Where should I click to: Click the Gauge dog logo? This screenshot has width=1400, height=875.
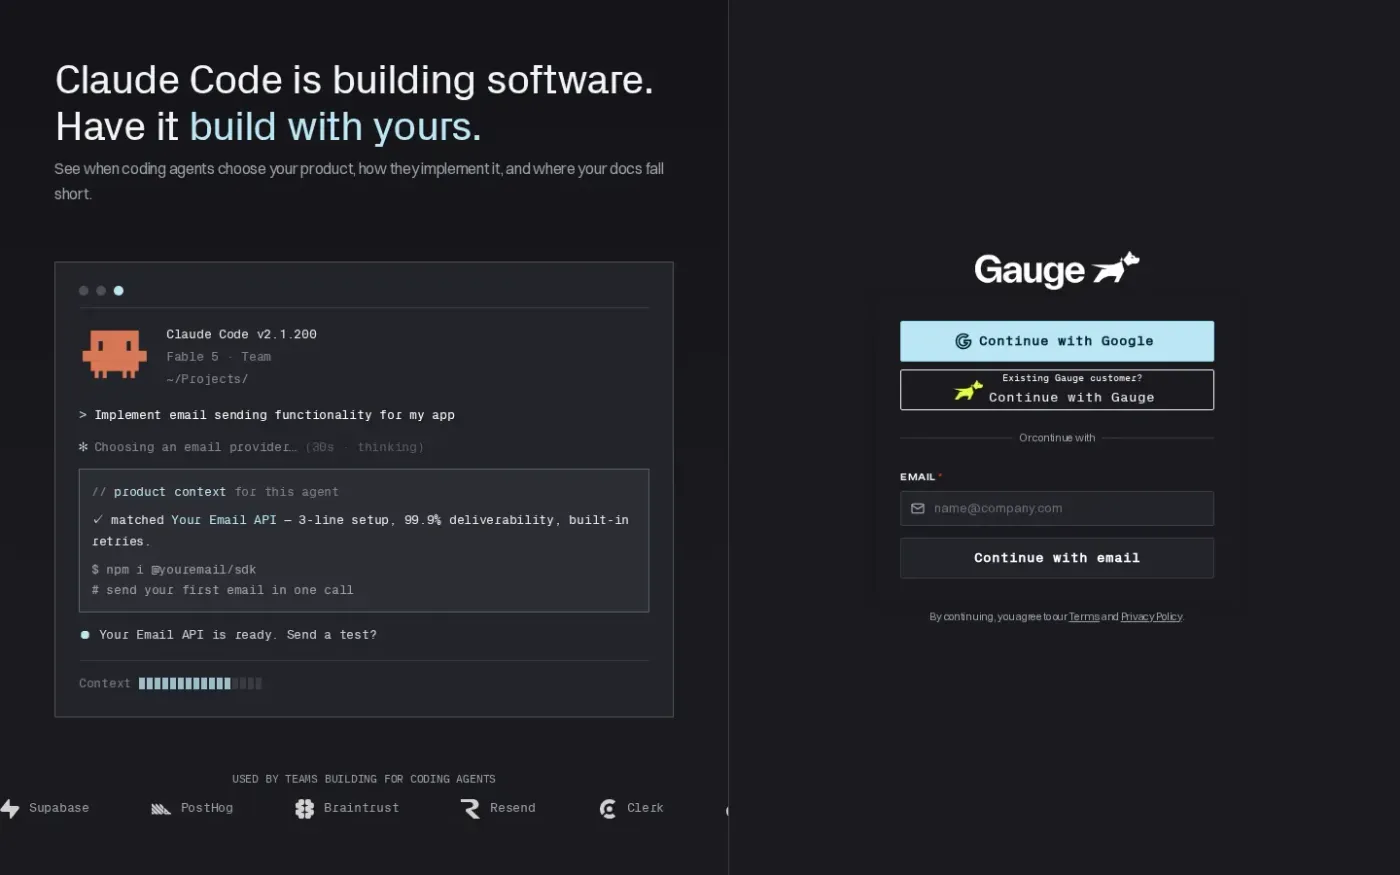point(1115,268)
